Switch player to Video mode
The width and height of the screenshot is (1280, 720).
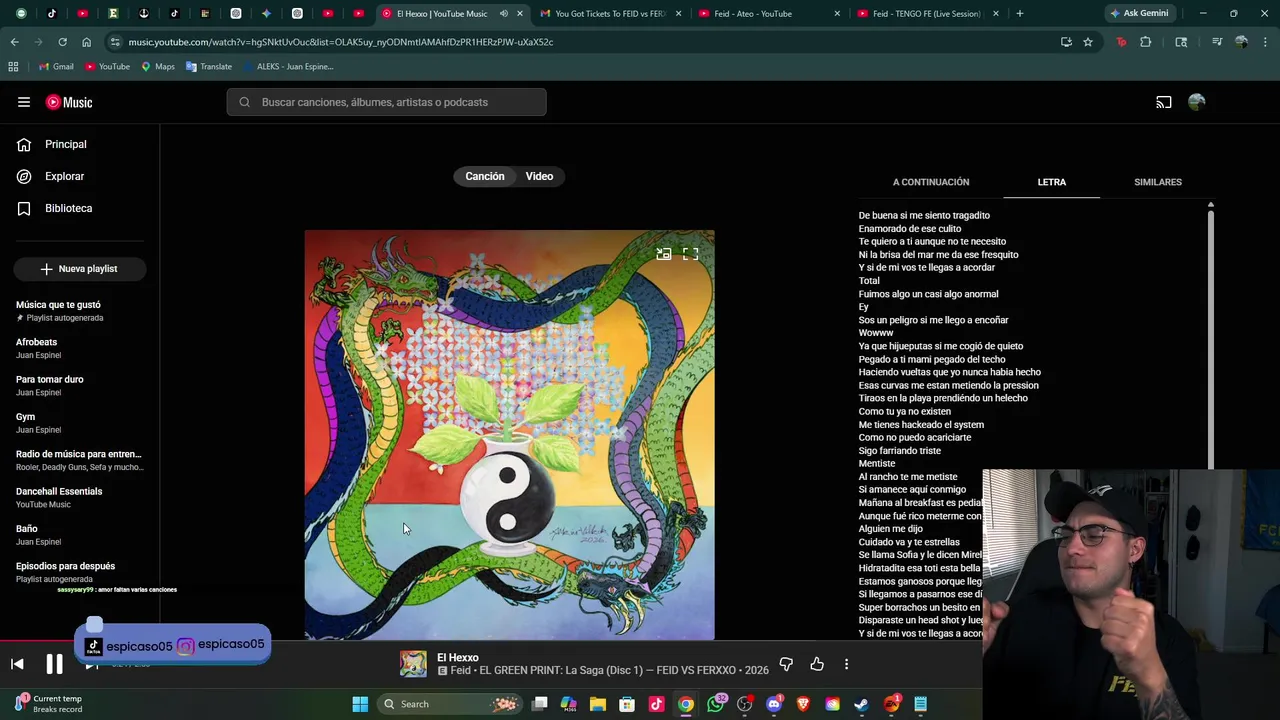point(539,176)
